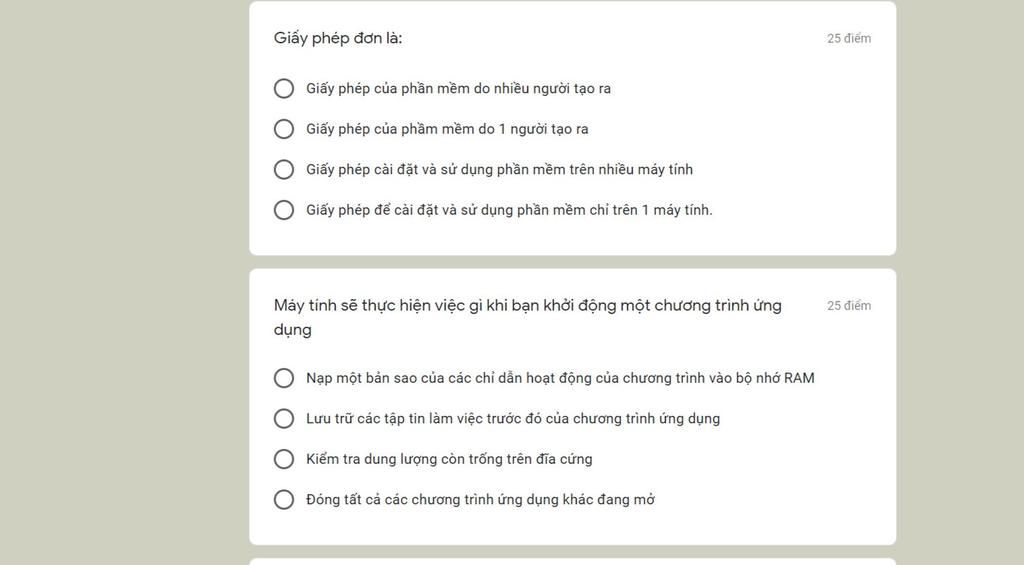Click answer text 'Giấy phép của phầm mềm do 1 người tạo ra'
This screenshot has width=1024, height=565.
[x=447, y=129]
